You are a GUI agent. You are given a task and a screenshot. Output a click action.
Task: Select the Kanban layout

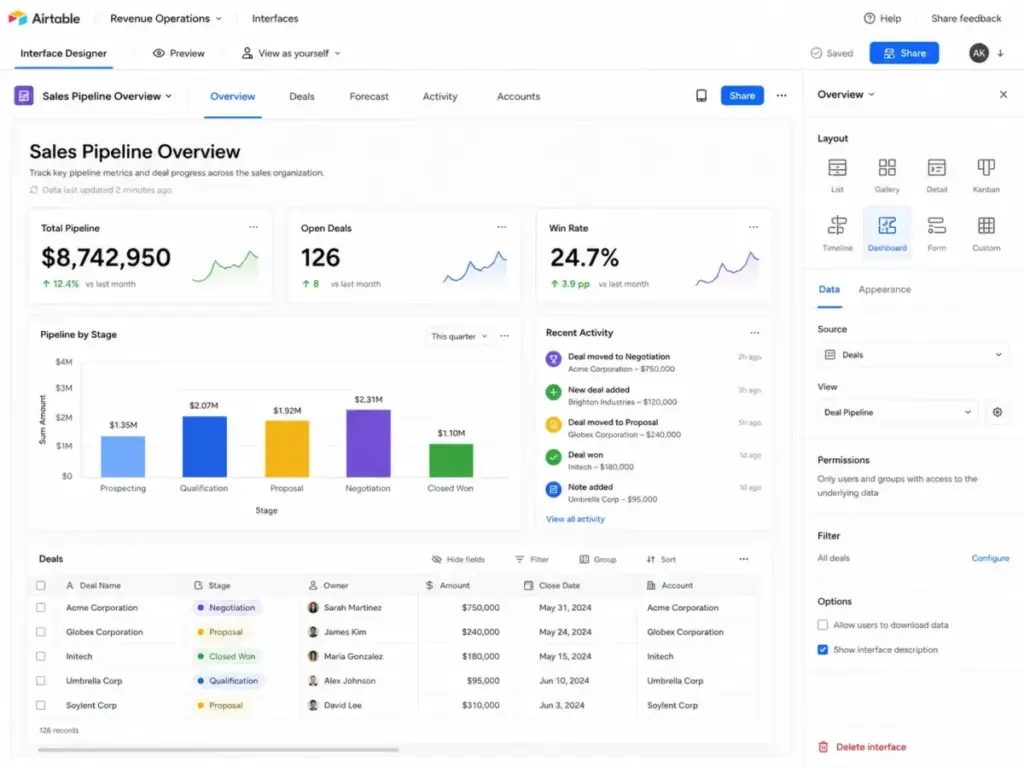(x=986, y=176)
